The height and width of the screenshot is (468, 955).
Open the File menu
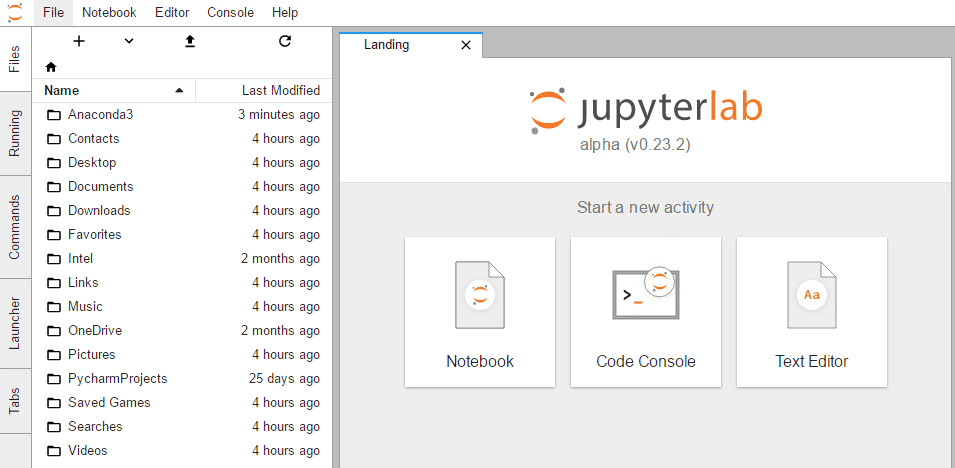click(x=54, y=12)
